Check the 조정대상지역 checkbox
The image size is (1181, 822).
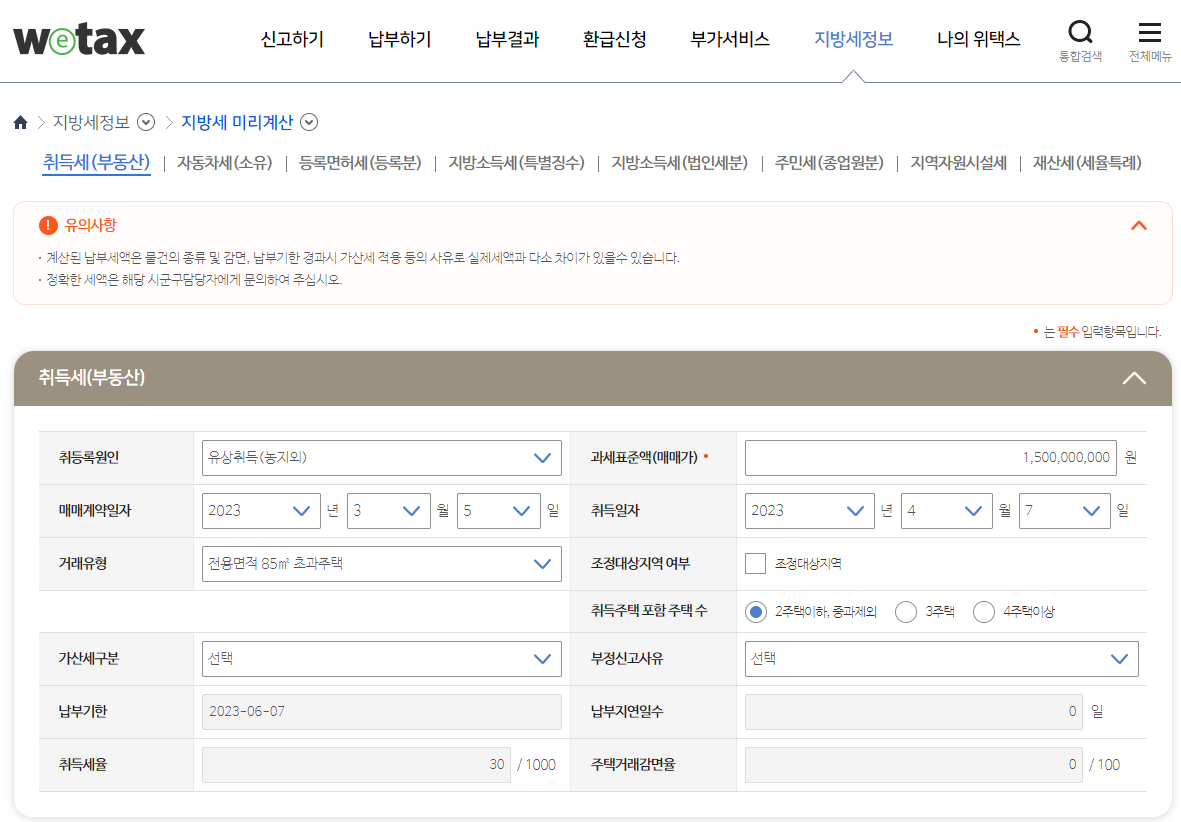(755, 564)
